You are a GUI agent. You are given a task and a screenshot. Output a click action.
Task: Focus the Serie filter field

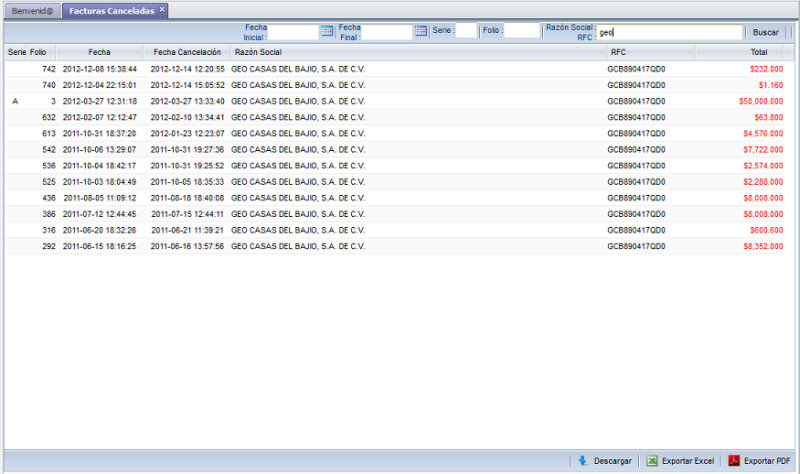pyautogui.click(x=466, y=32)
